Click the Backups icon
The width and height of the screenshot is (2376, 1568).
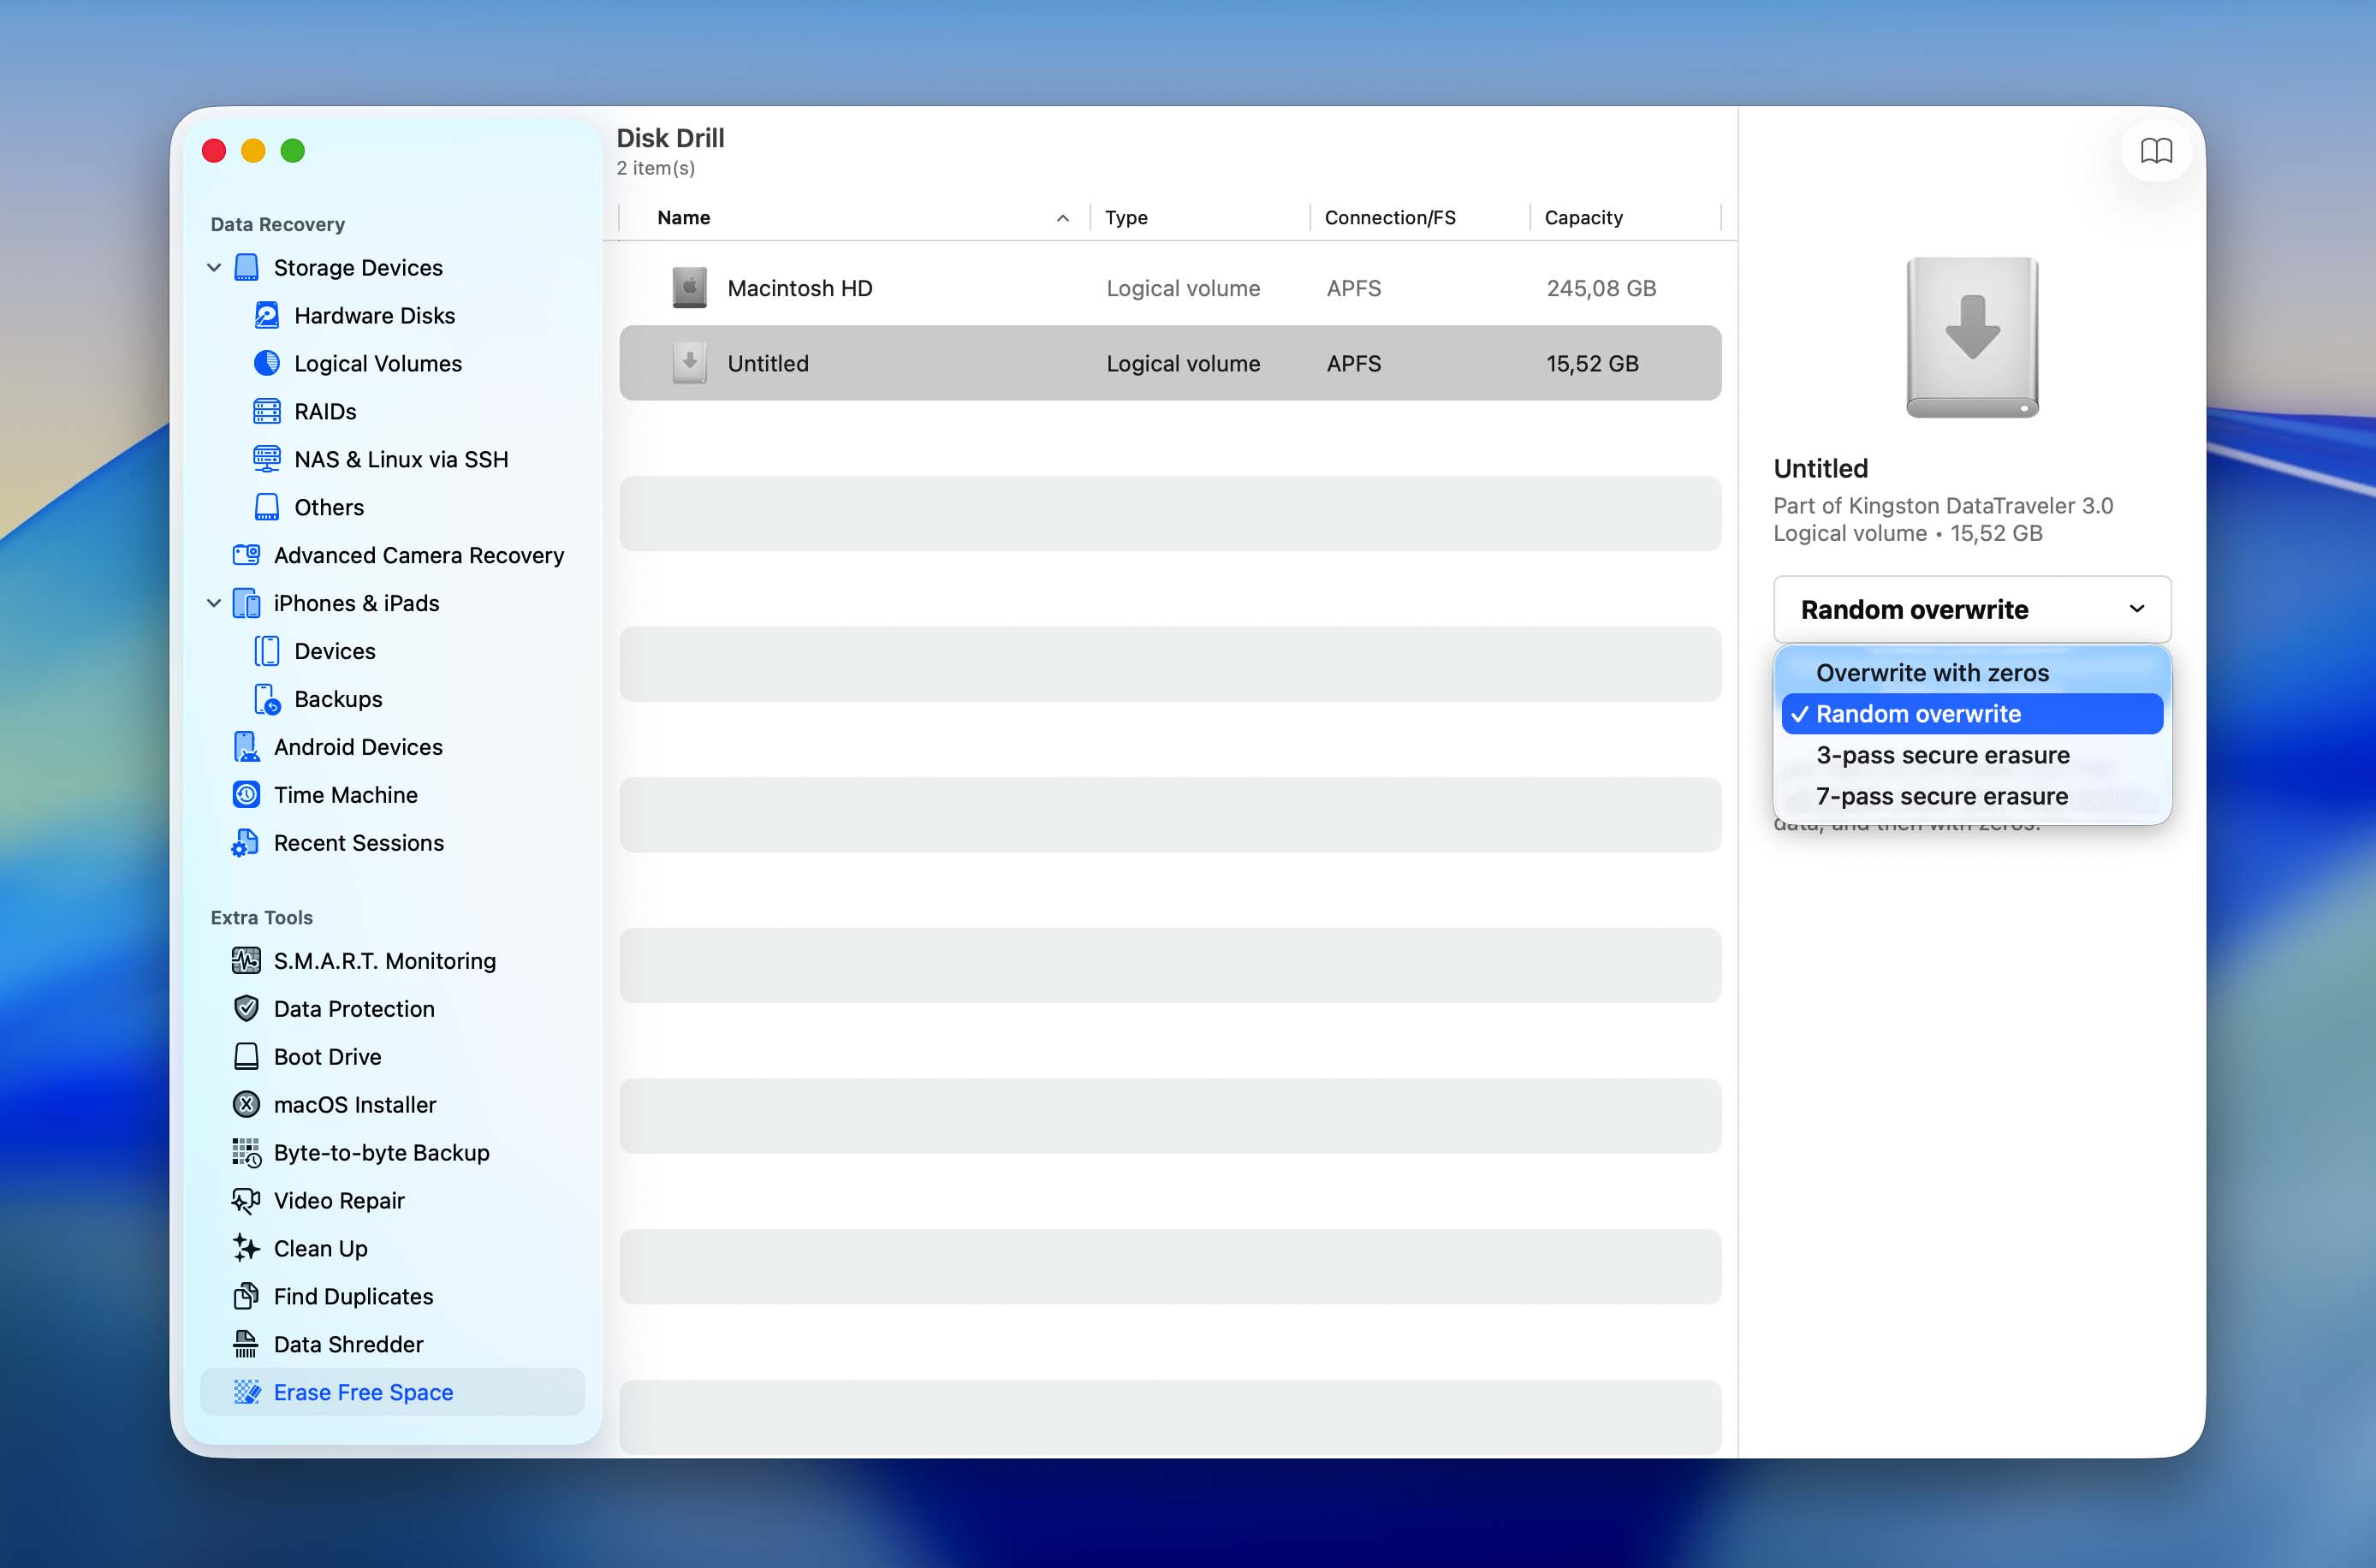(267, 699)
